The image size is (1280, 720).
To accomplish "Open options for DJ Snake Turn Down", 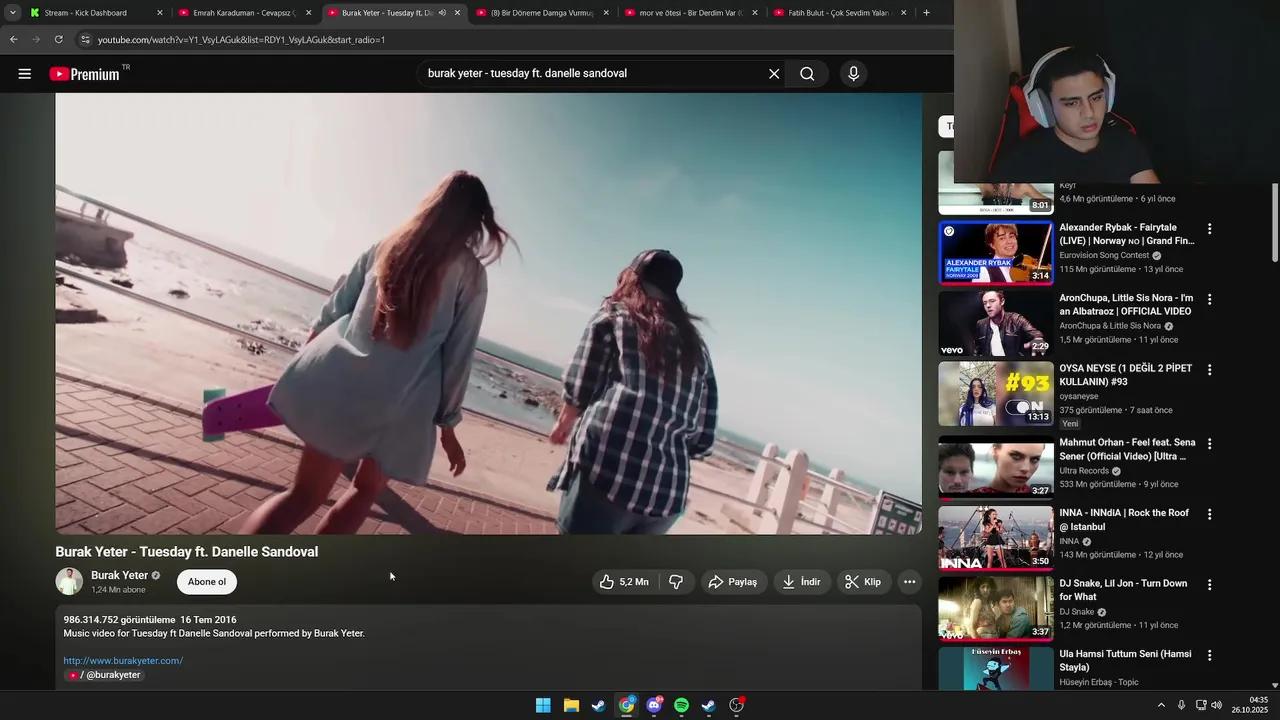I will (1209, 585).
